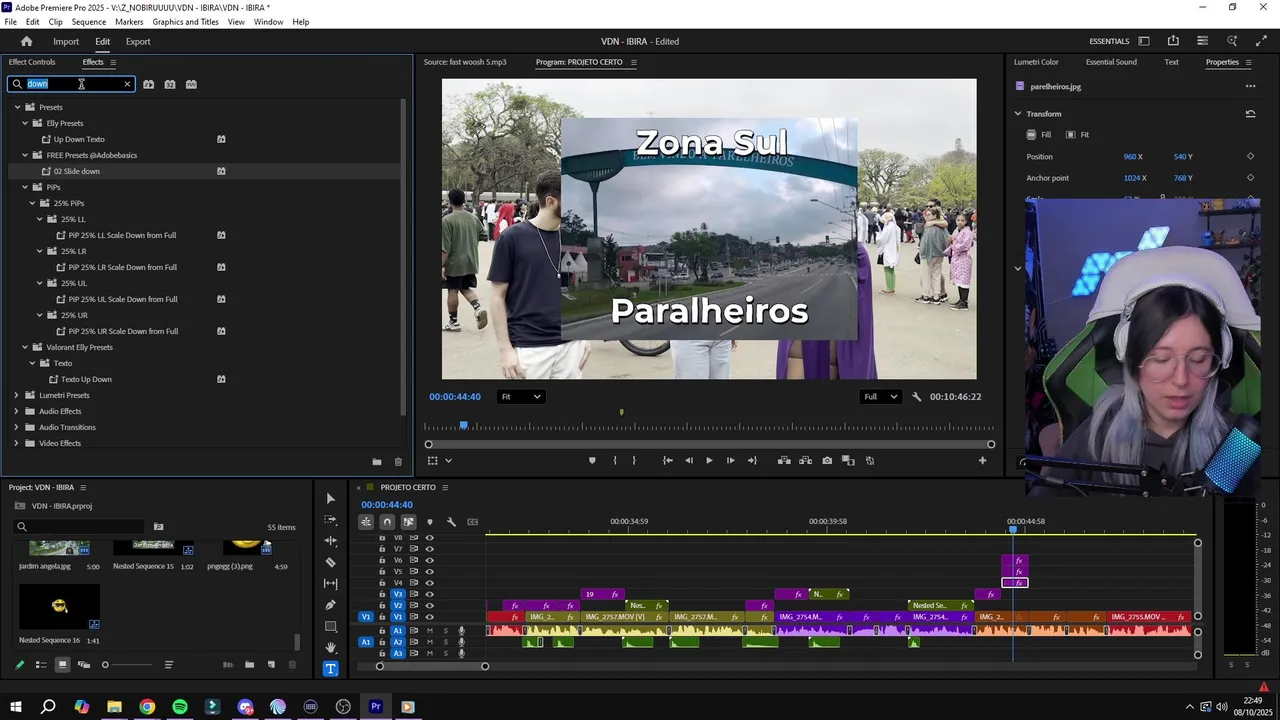Open the Fit zoom level dropdown
The image size is (1280, 720).
click(x=521, y=397)
